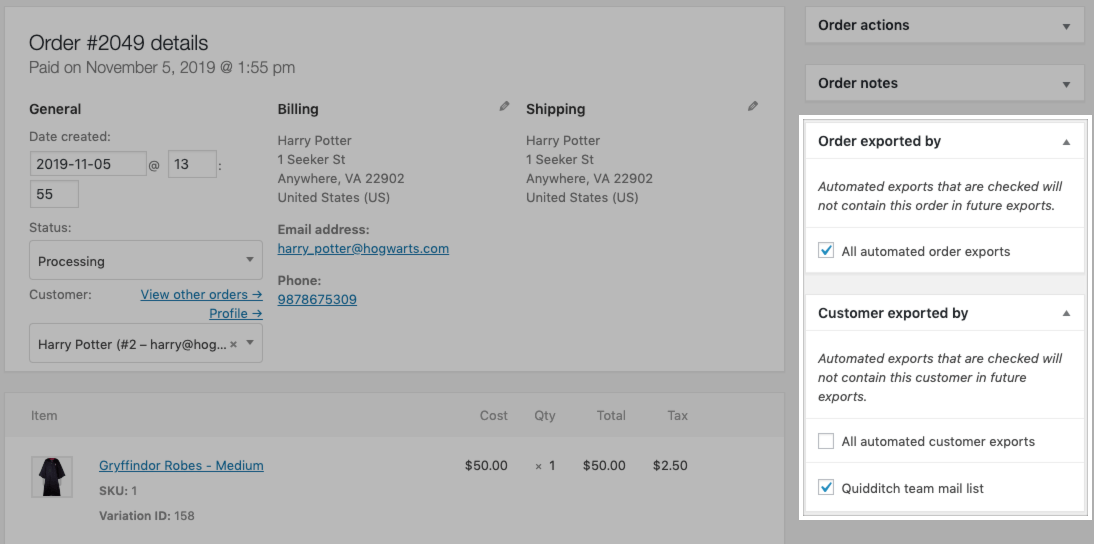Select billing line Anywhere, VA 22902
This screenshot has width=1094, height=544.
point(340,179)
